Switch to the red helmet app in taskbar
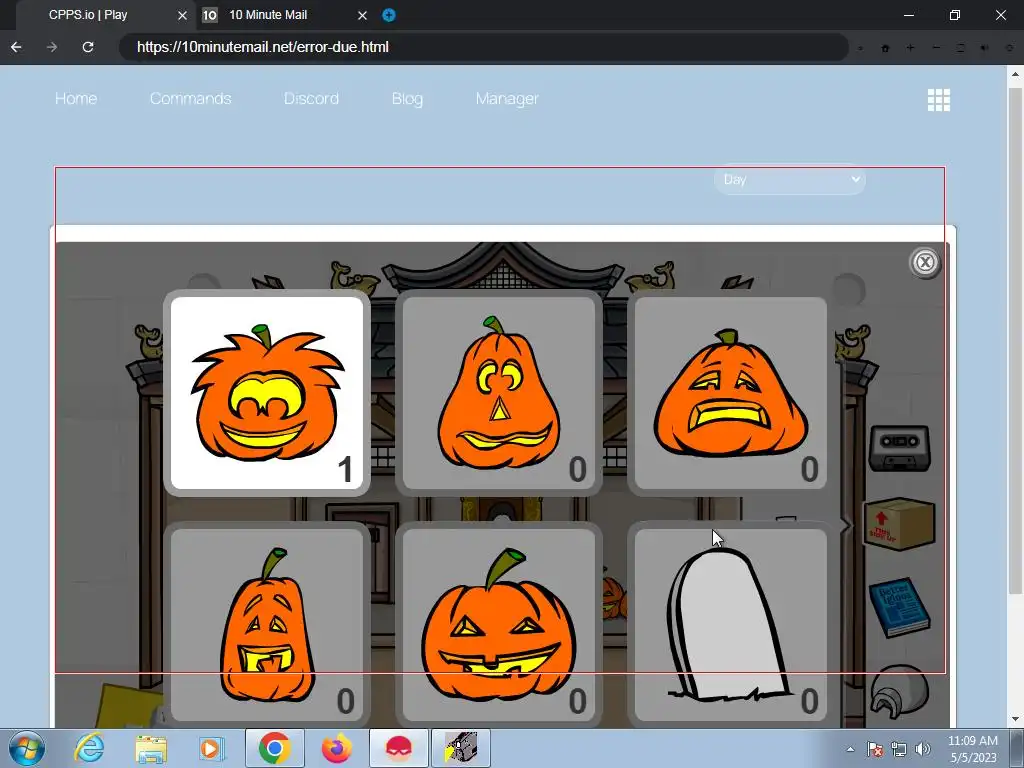This screenshot has width=1024, height=768. coord(398,748)
